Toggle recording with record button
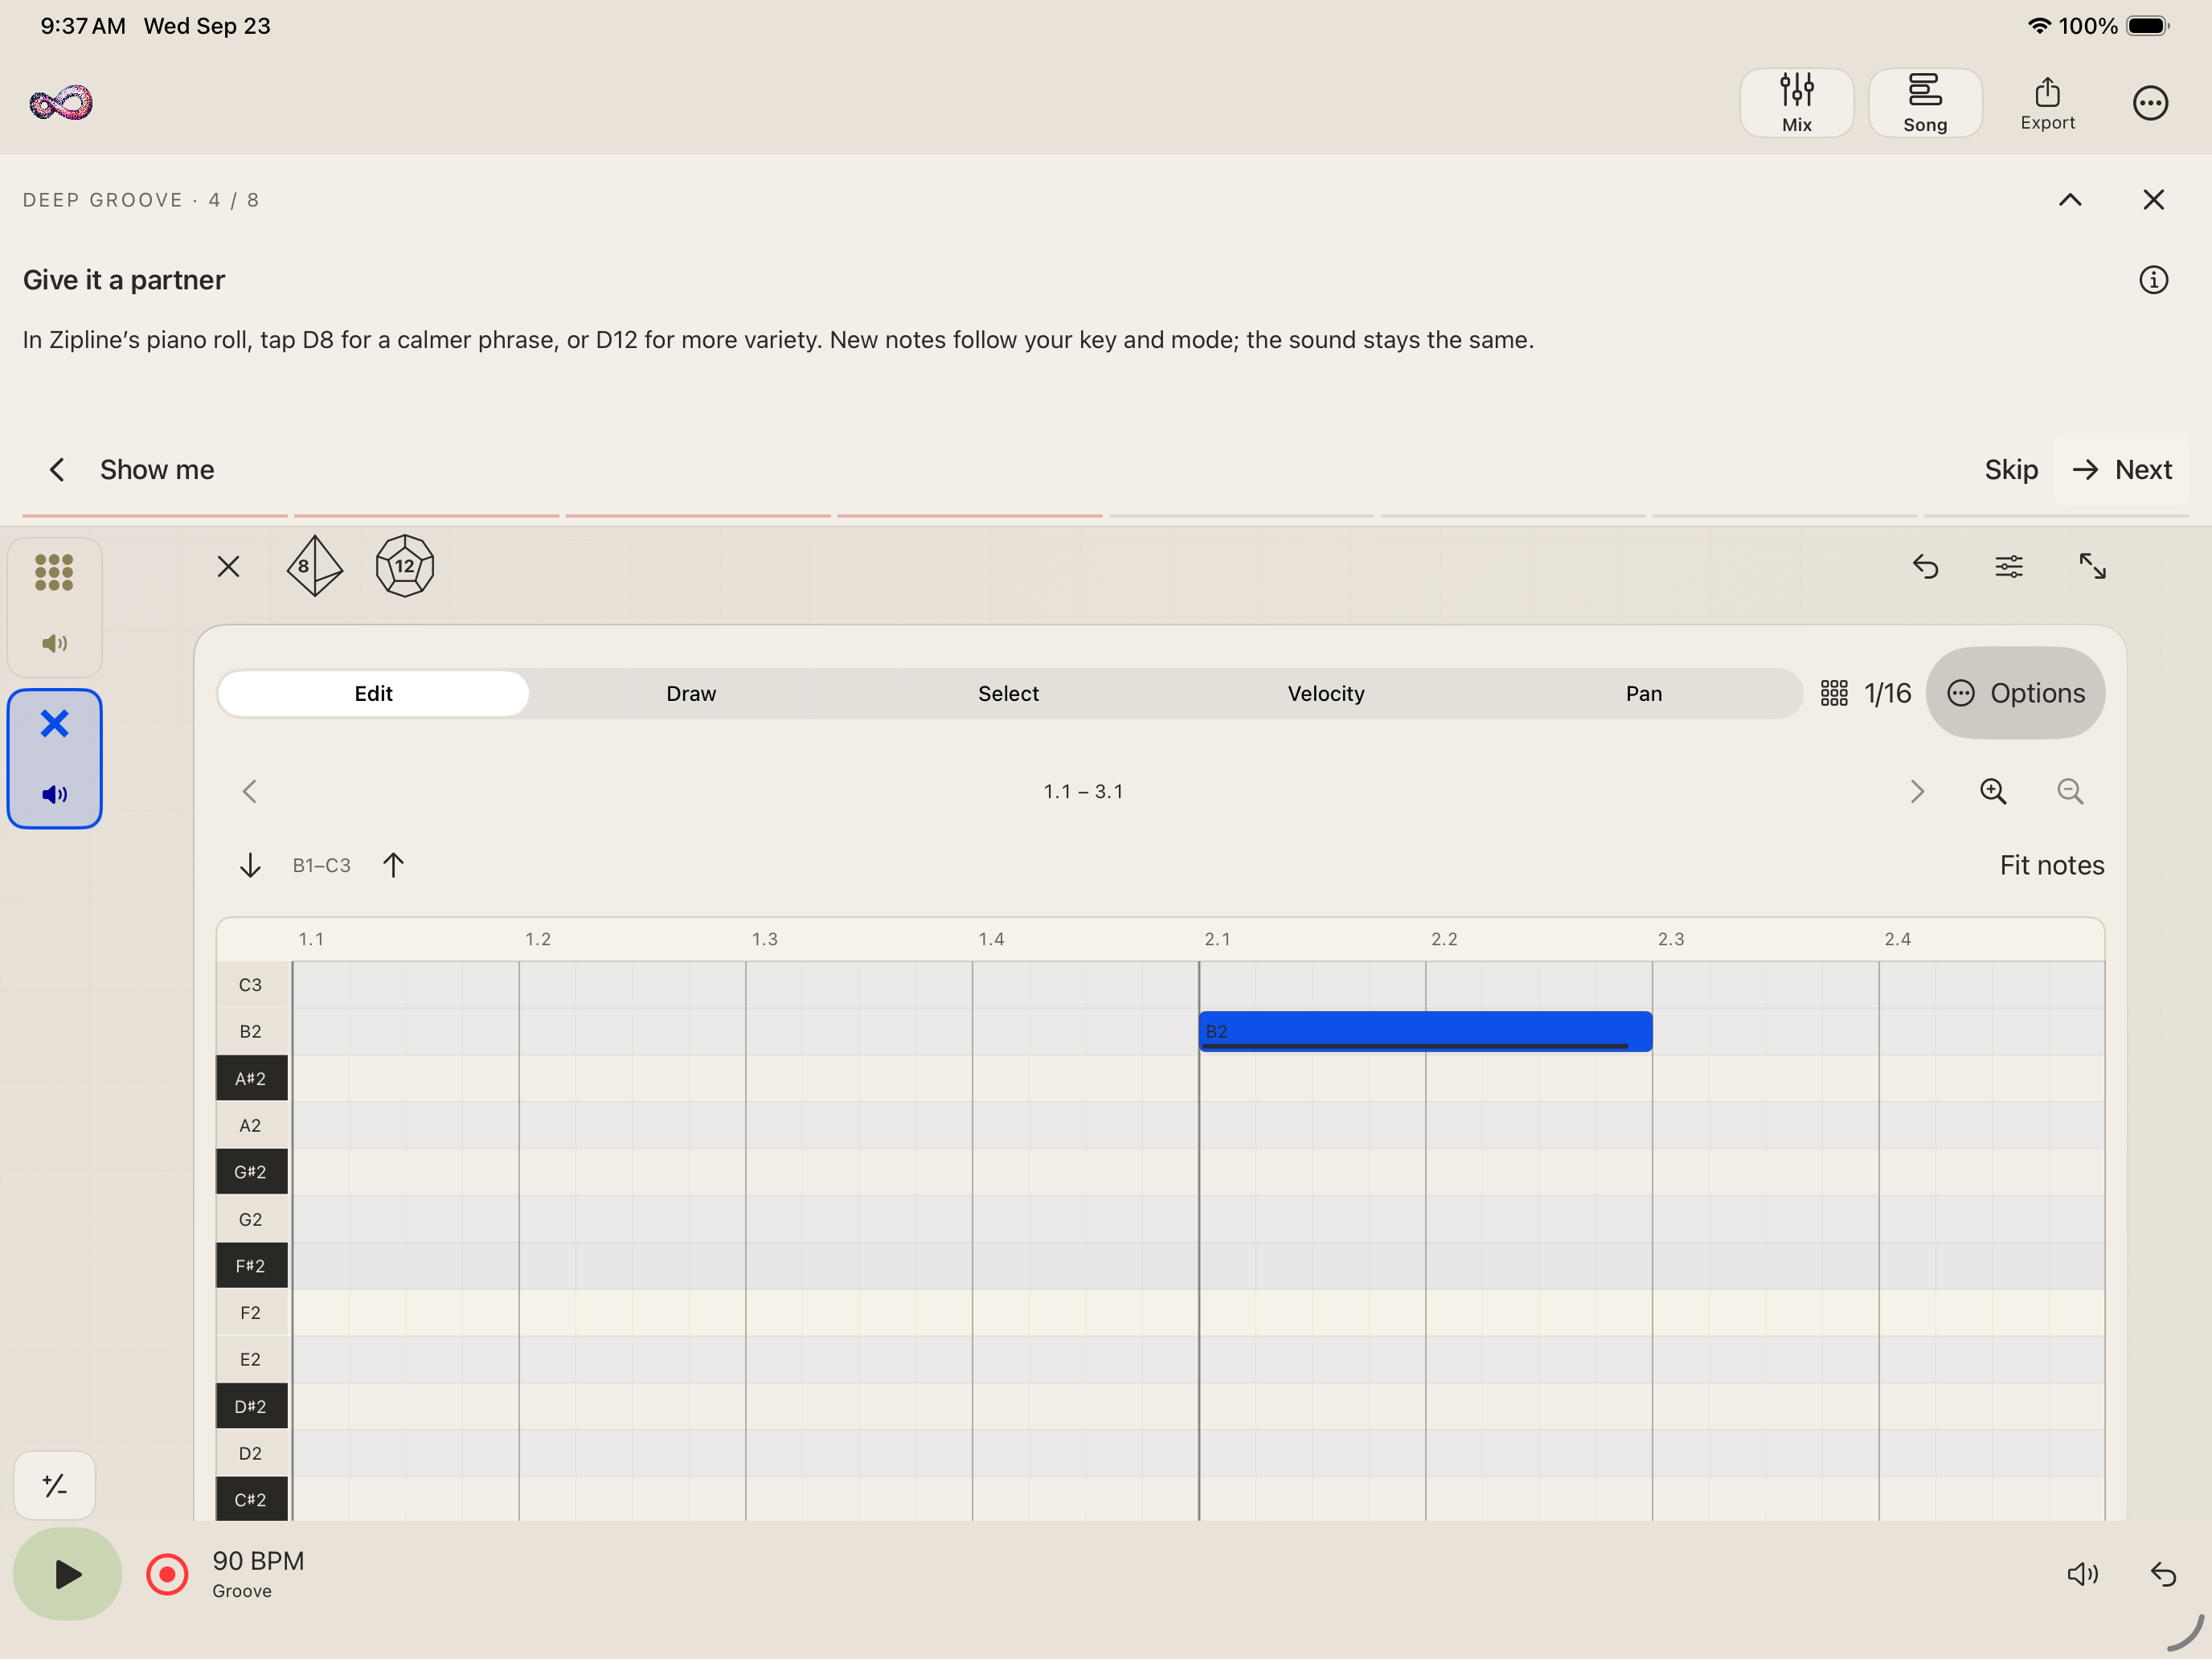The height and width of the screenshot is (1659, 2212). tap(167, 1575)
